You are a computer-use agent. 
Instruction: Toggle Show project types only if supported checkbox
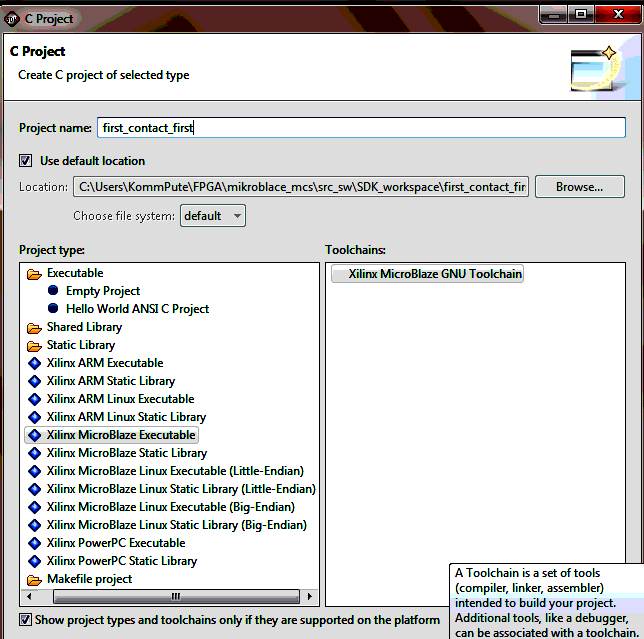pyautogui.click(x=25, y=620)
